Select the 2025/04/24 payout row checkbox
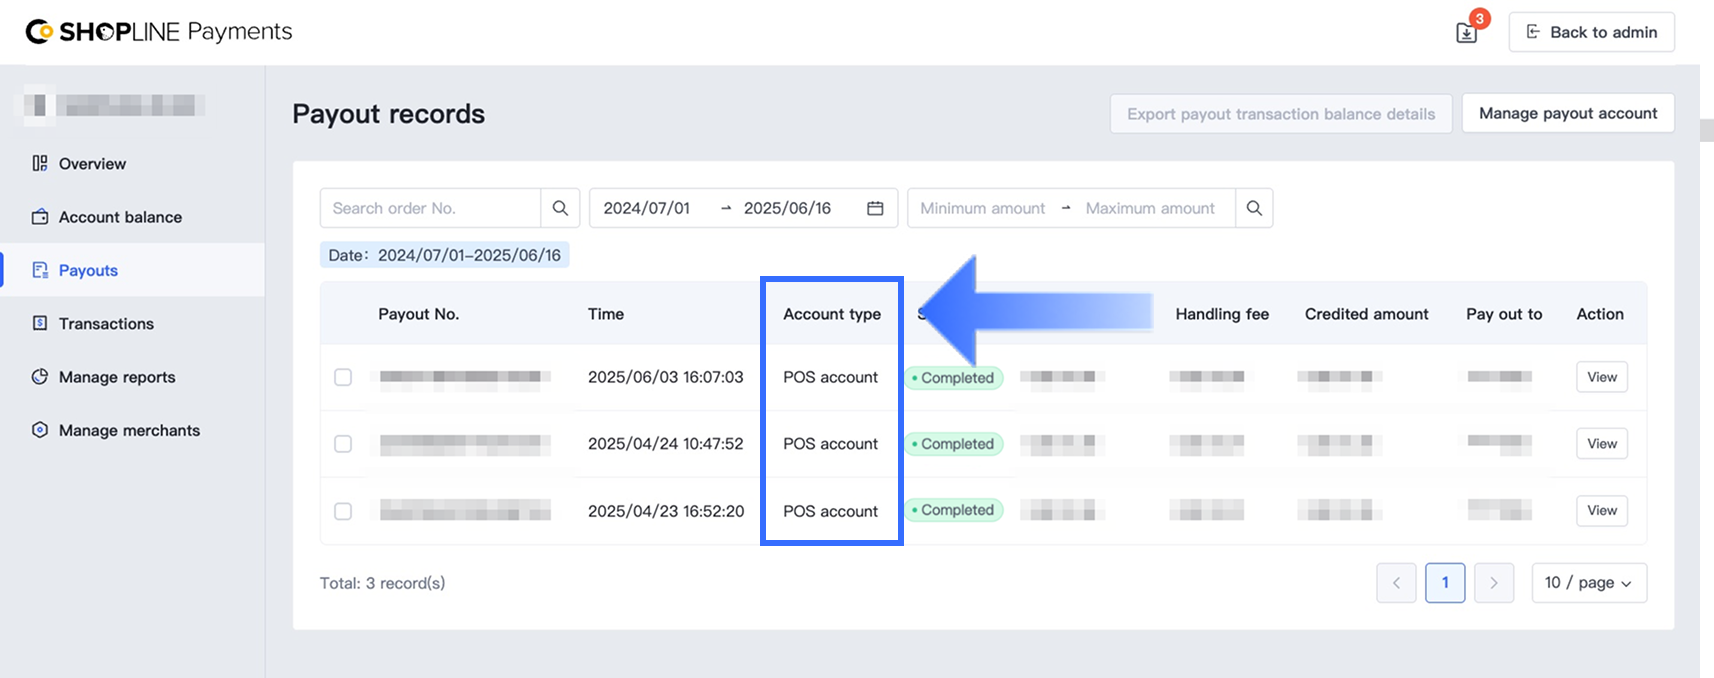 click(343, 444)
